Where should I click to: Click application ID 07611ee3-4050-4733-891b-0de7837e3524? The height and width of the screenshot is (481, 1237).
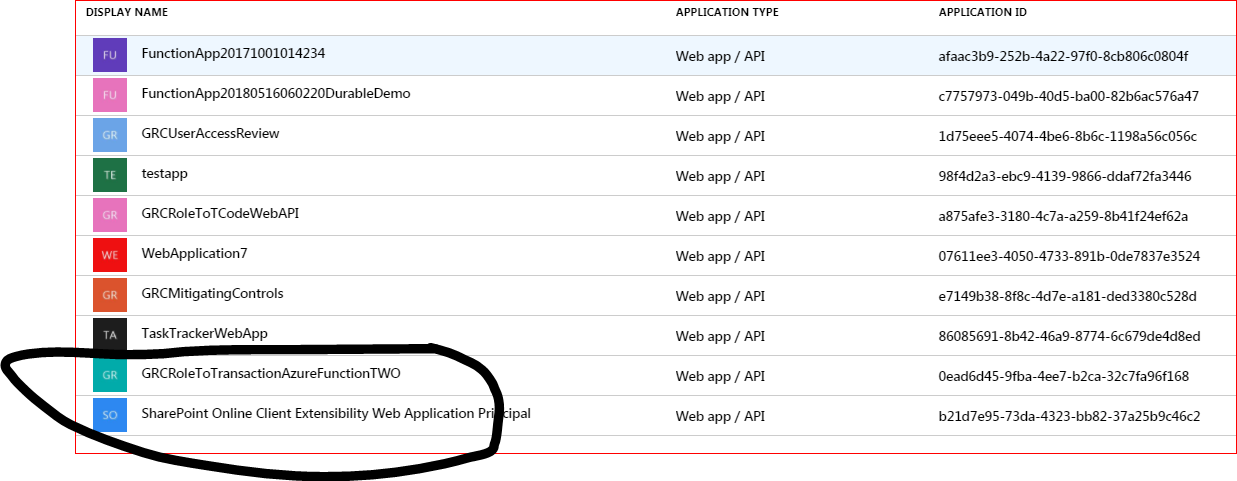(1069, 256)
